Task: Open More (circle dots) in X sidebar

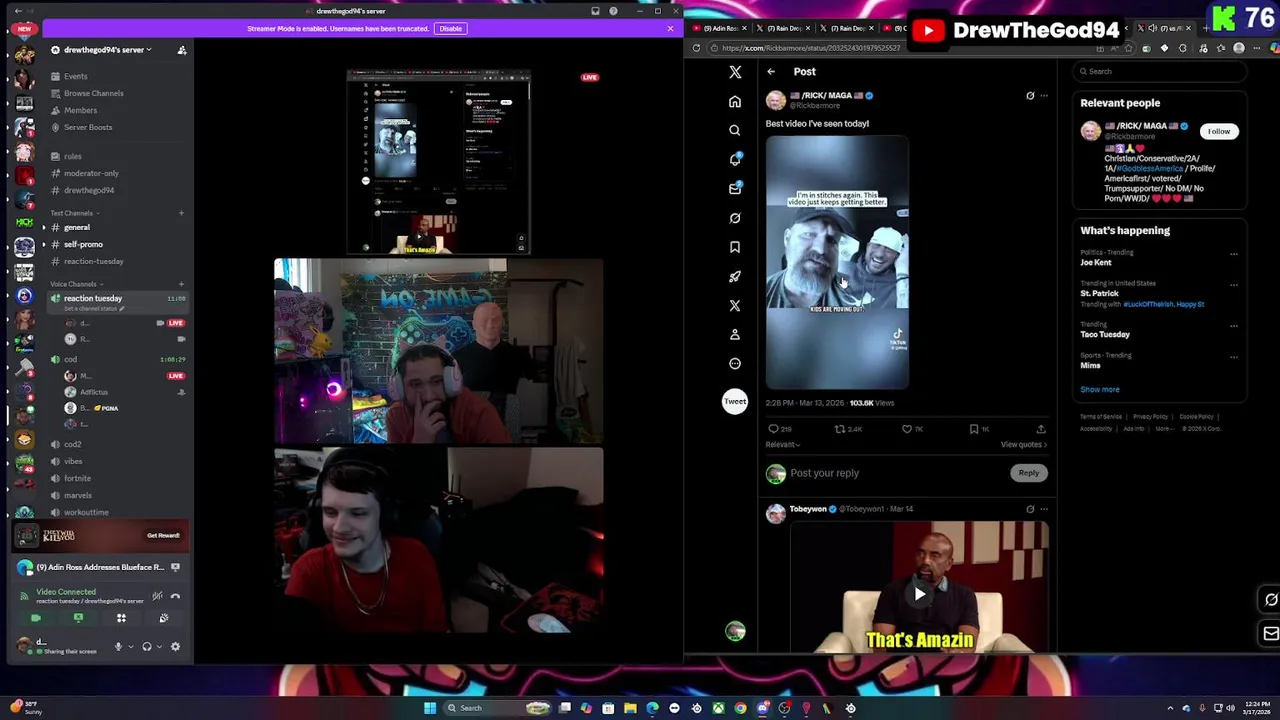Action: 735,364
